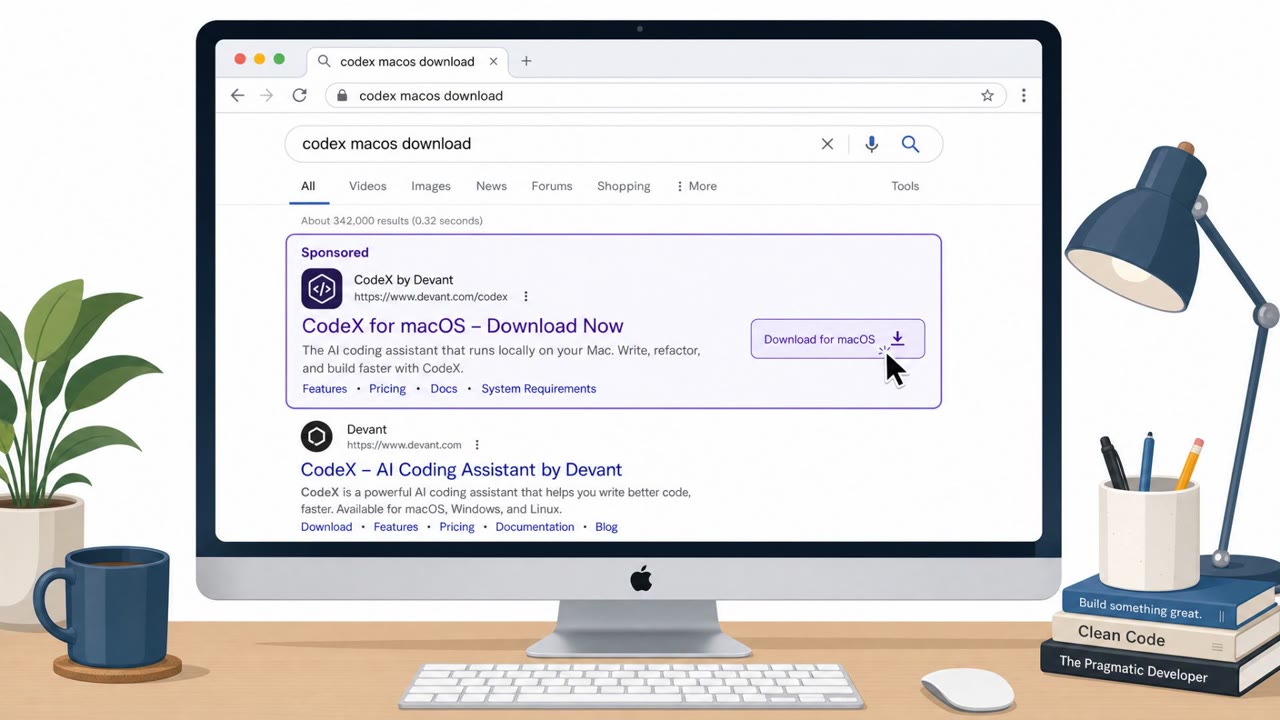The height and width of the screenshot is (720, 1280).
Task: Go to the Shopping results tab
Action: (624, 186)
